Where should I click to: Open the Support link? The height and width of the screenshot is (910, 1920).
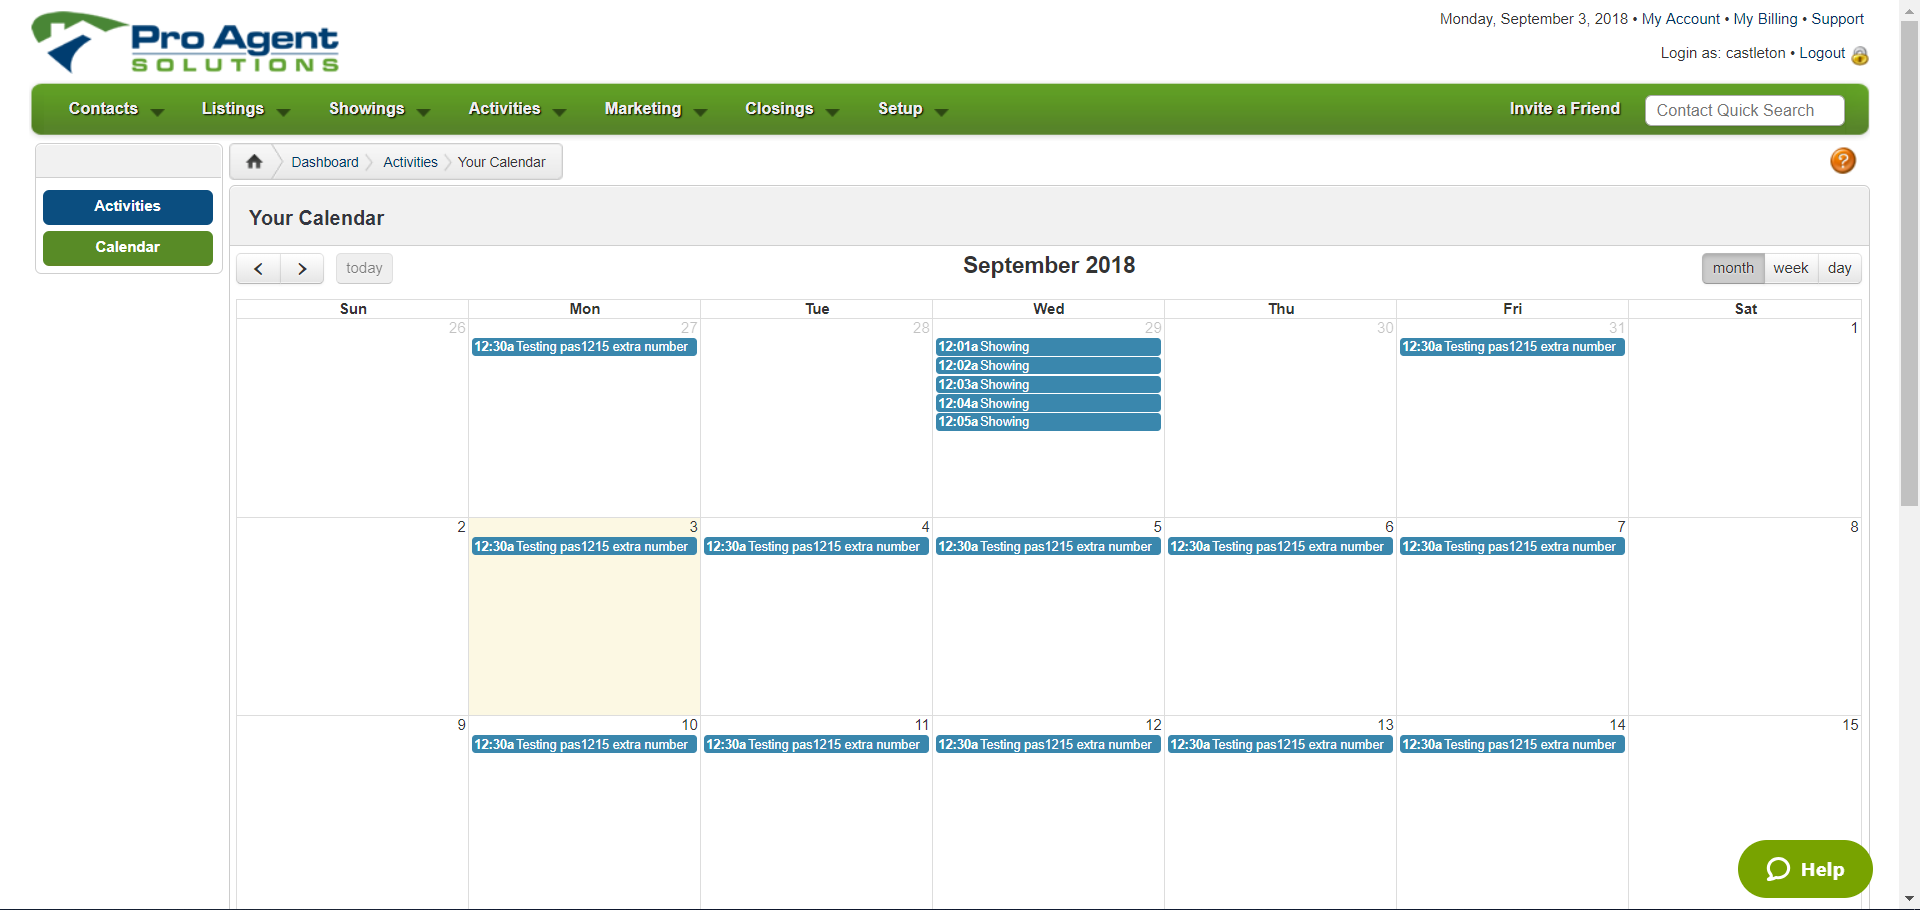1838,19
